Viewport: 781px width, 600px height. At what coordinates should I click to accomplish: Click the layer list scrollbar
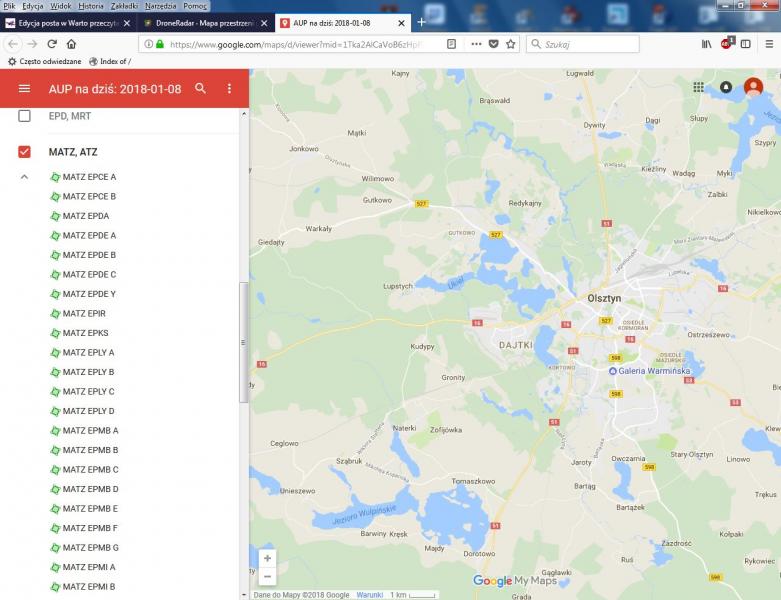[x=242, y=340]
